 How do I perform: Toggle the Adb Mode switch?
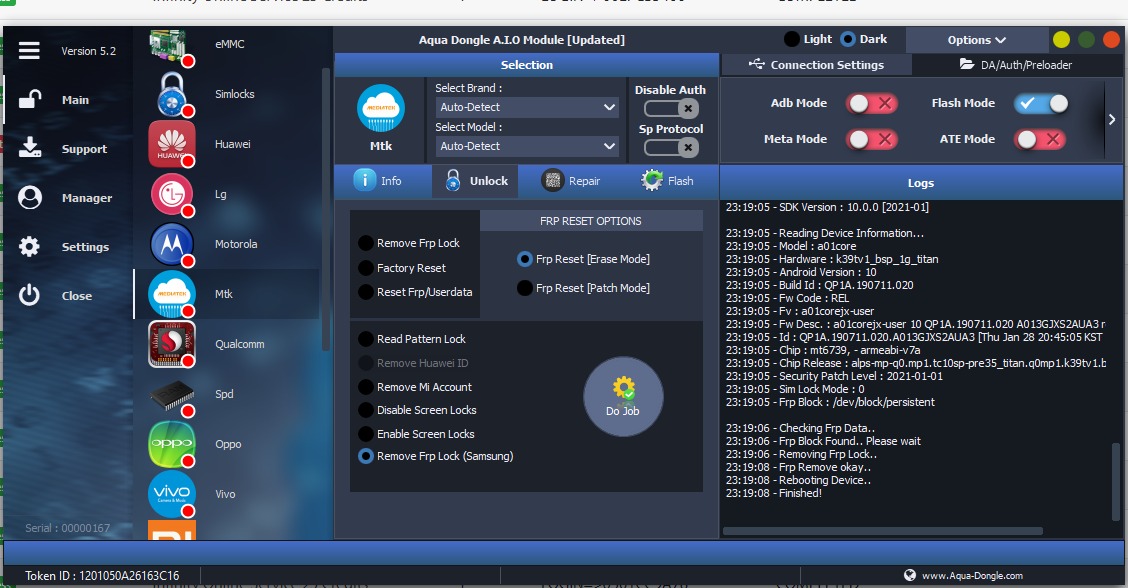point(871,103)
